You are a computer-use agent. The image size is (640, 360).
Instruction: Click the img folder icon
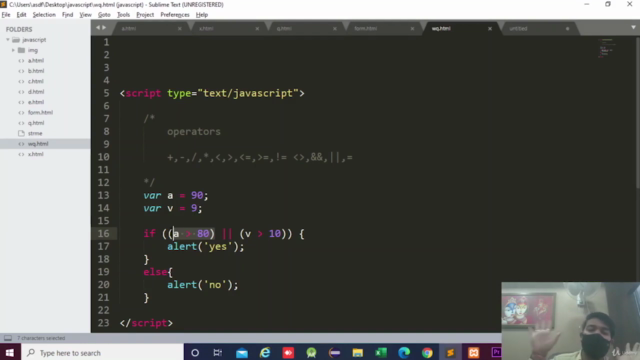pos(22,50)
